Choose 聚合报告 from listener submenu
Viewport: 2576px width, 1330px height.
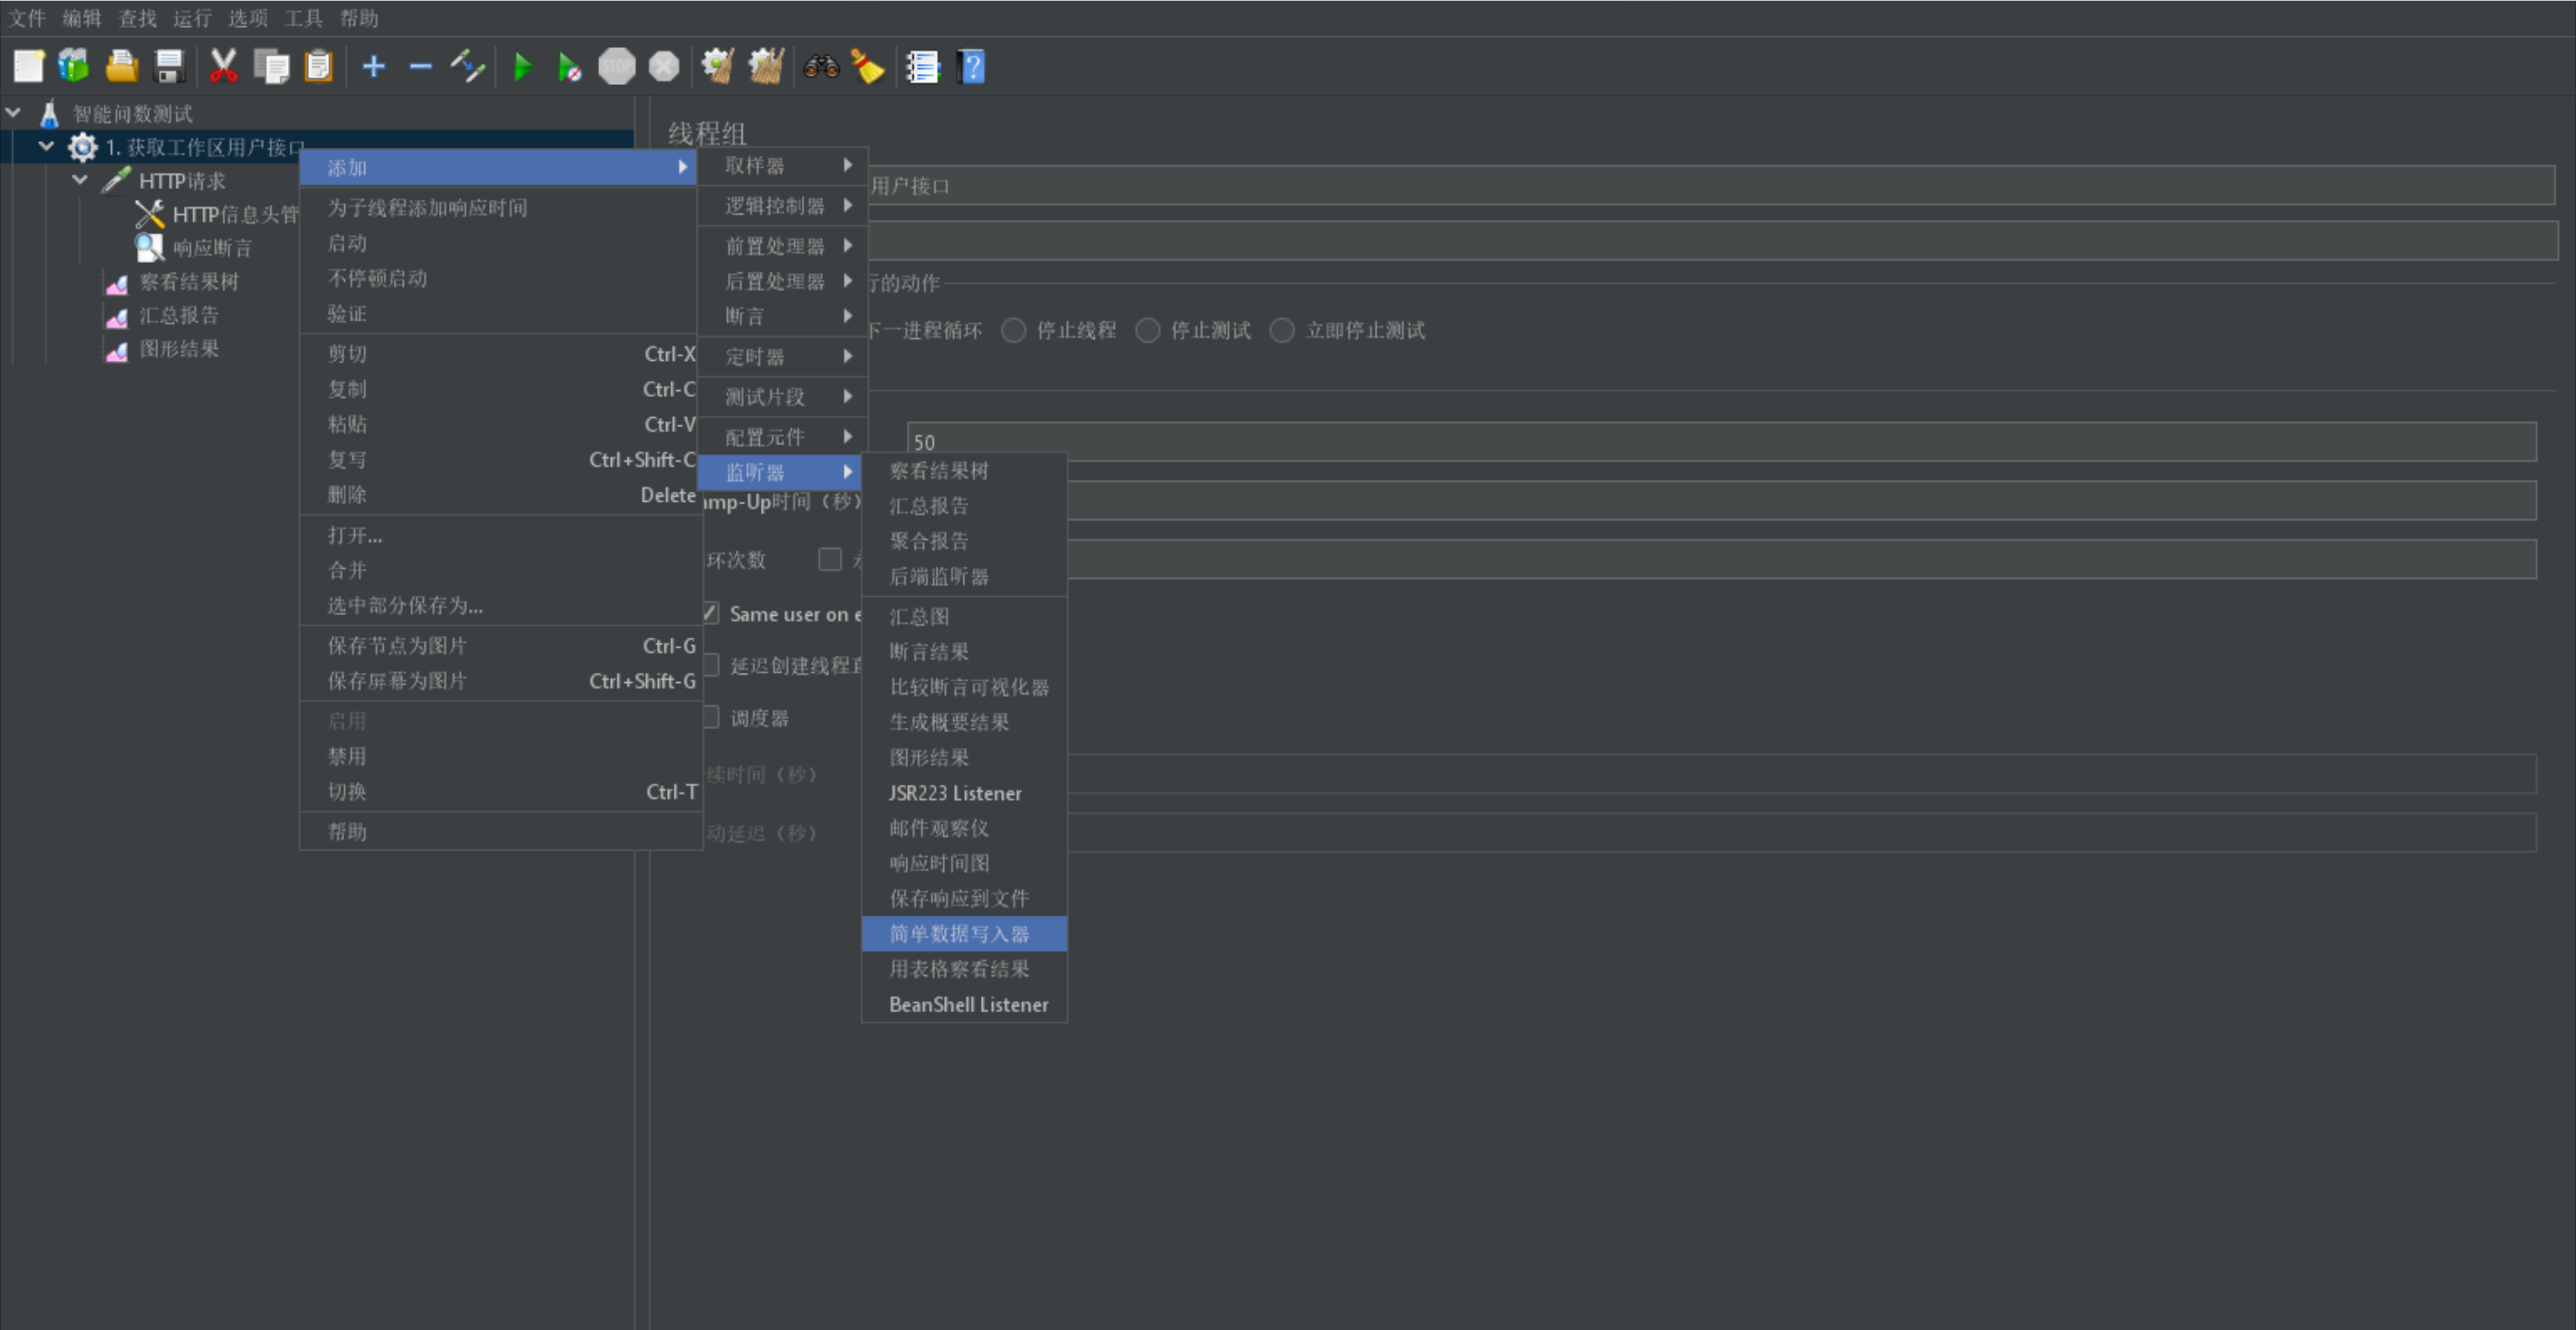(964, 541)
